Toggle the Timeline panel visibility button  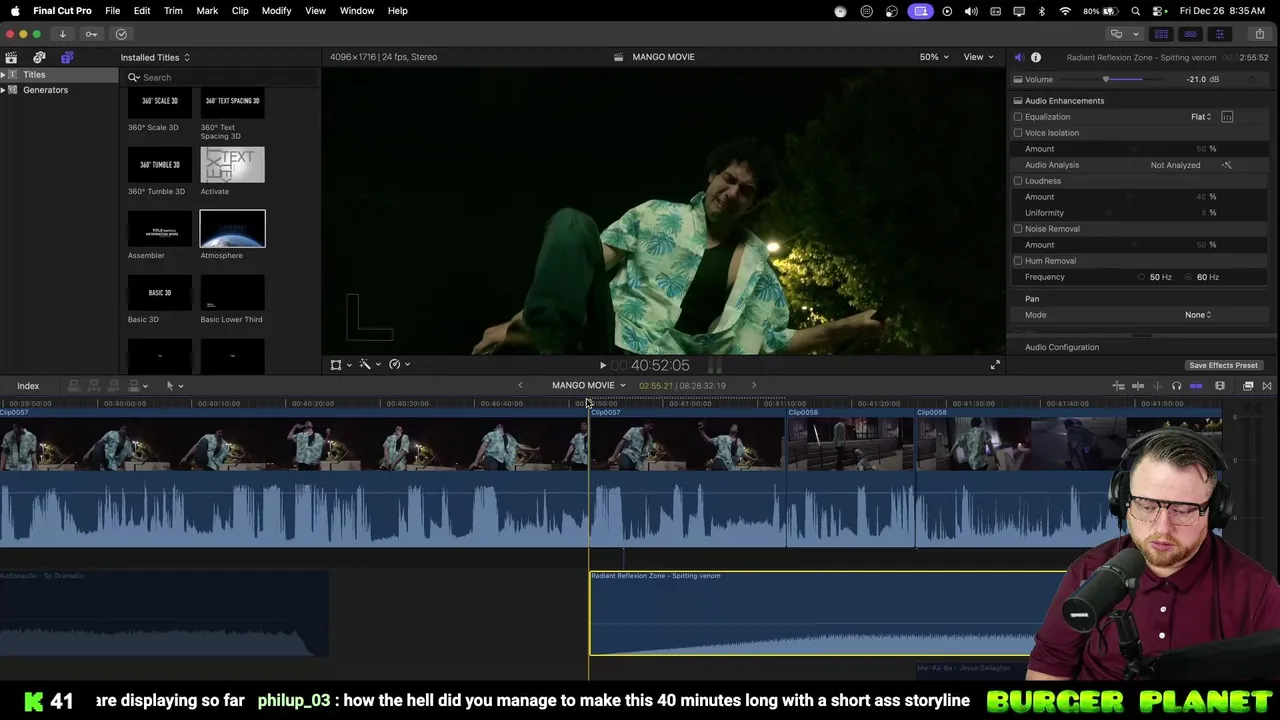[x=1190, y=34]
